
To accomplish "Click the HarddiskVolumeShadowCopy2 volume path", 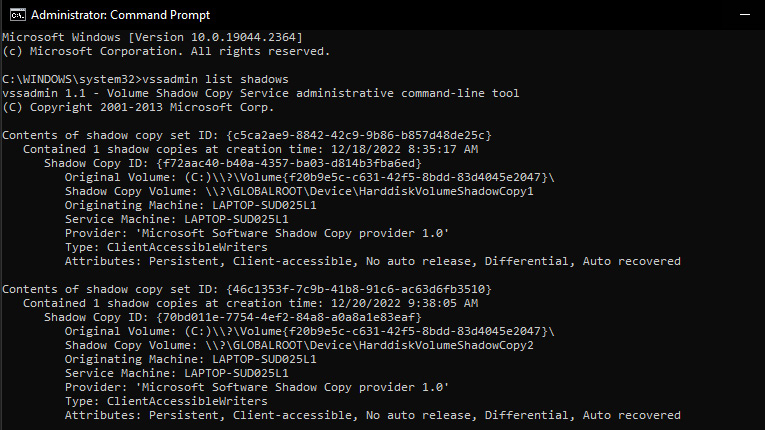I will tap(369, 346).
